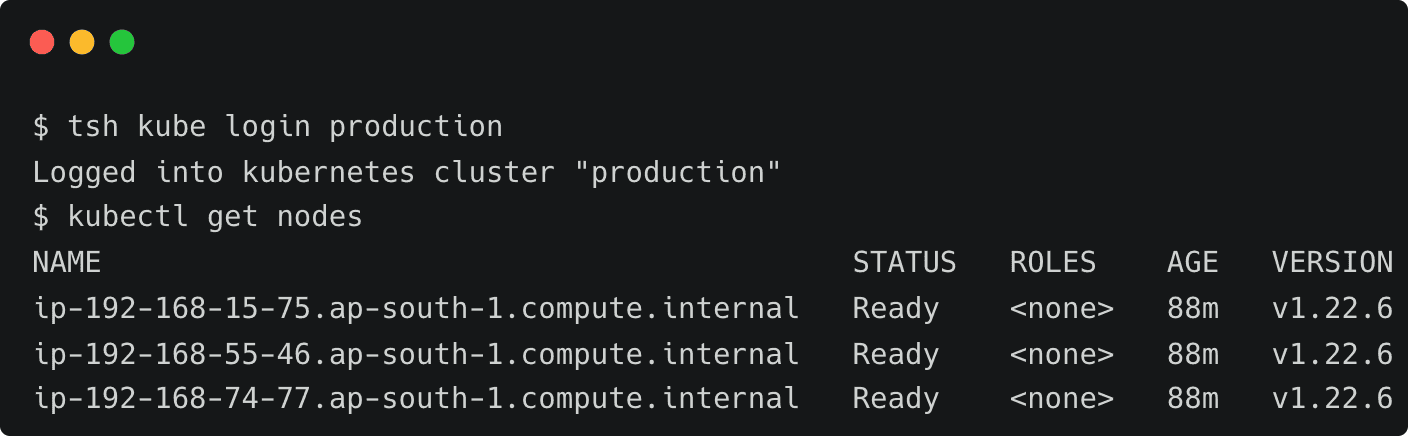Screen dimensions: 1408x436
Task: Click <none> role of the ip-192-168-55-46 node
Action: coord(1061,354)
